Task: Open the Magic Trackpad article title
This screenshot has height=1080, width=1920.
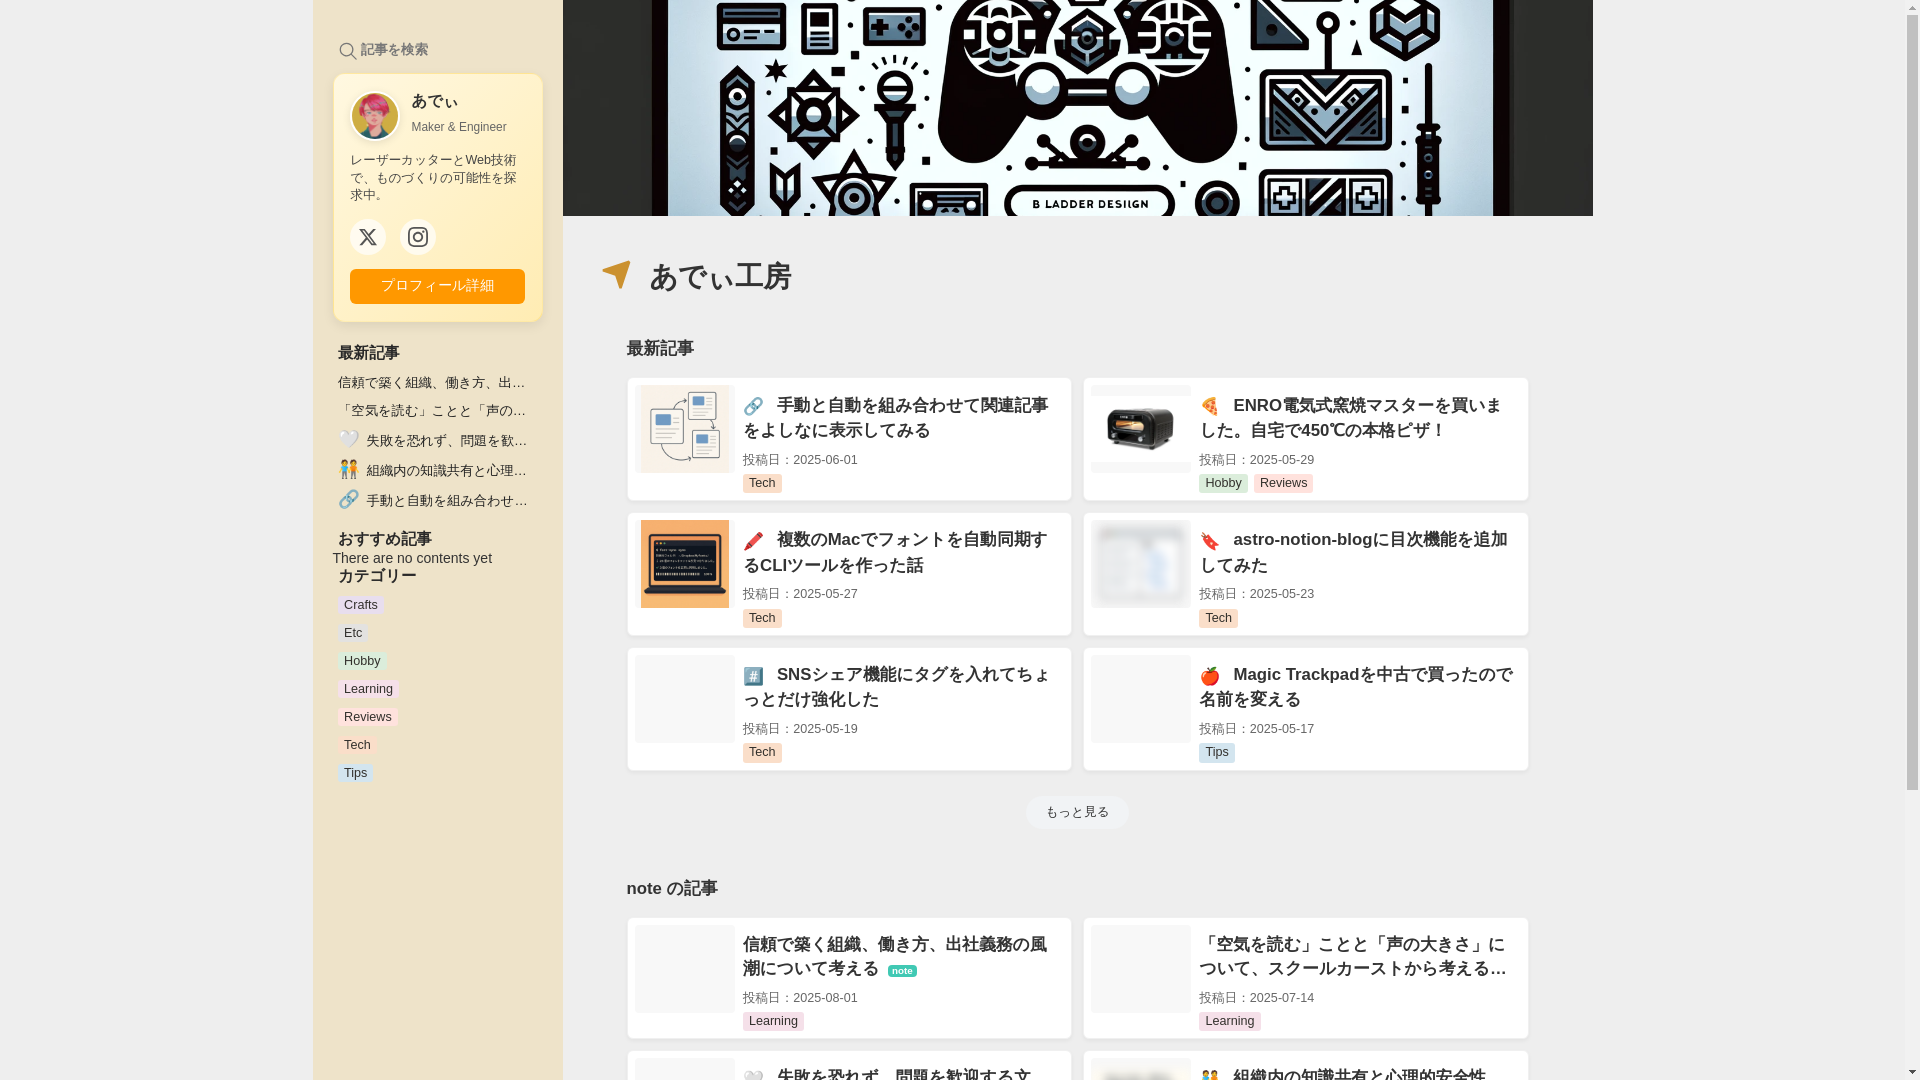Action: [1356, 687]
